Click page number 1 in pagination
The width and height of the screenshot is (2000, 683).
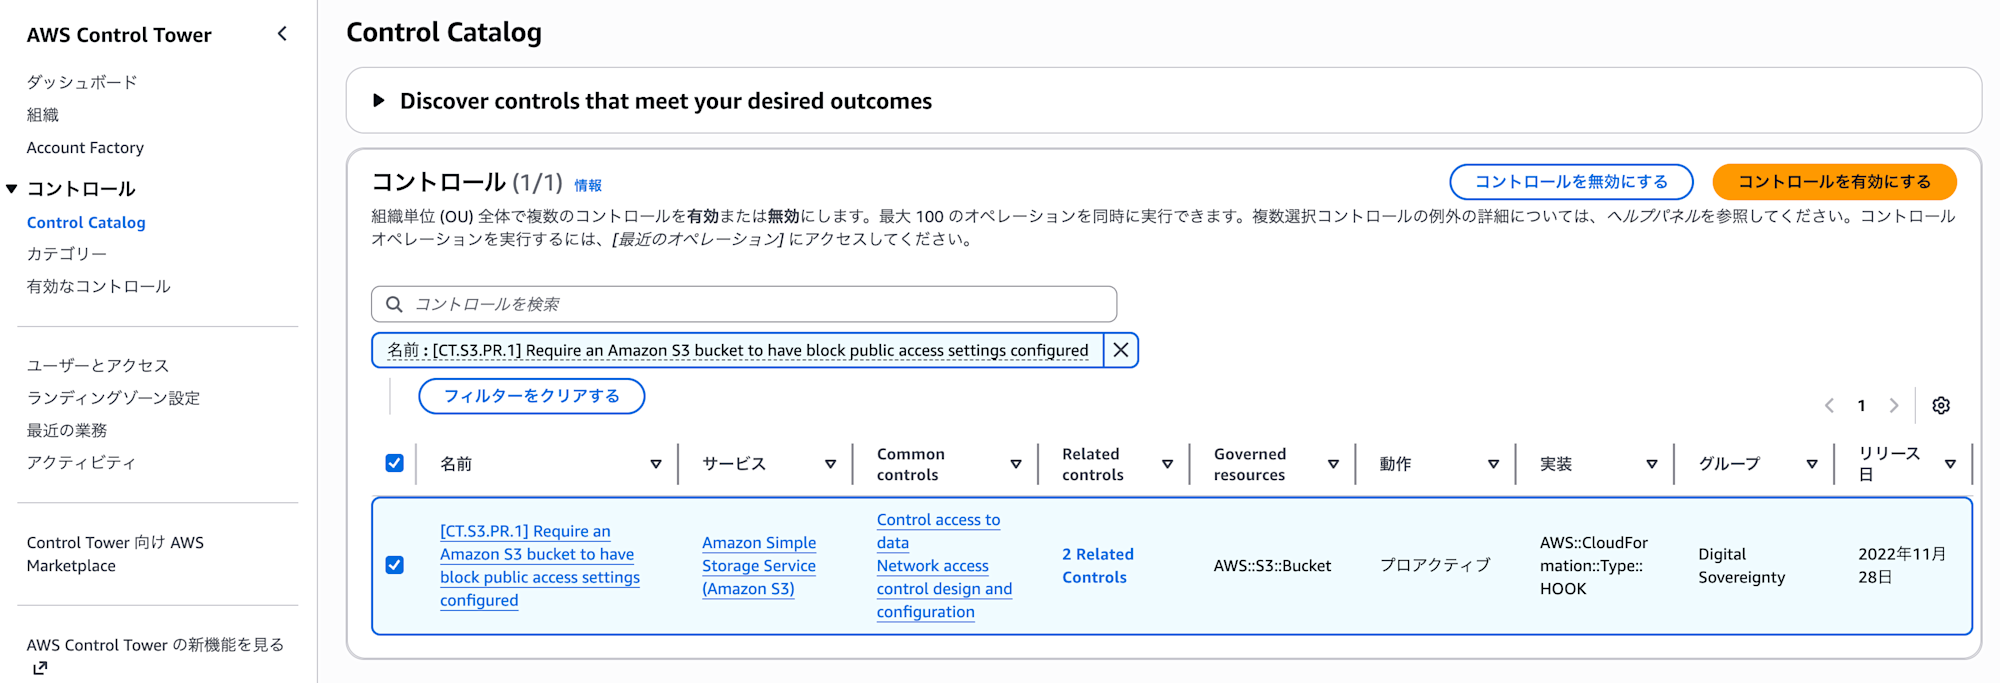tap(1861, 405)
